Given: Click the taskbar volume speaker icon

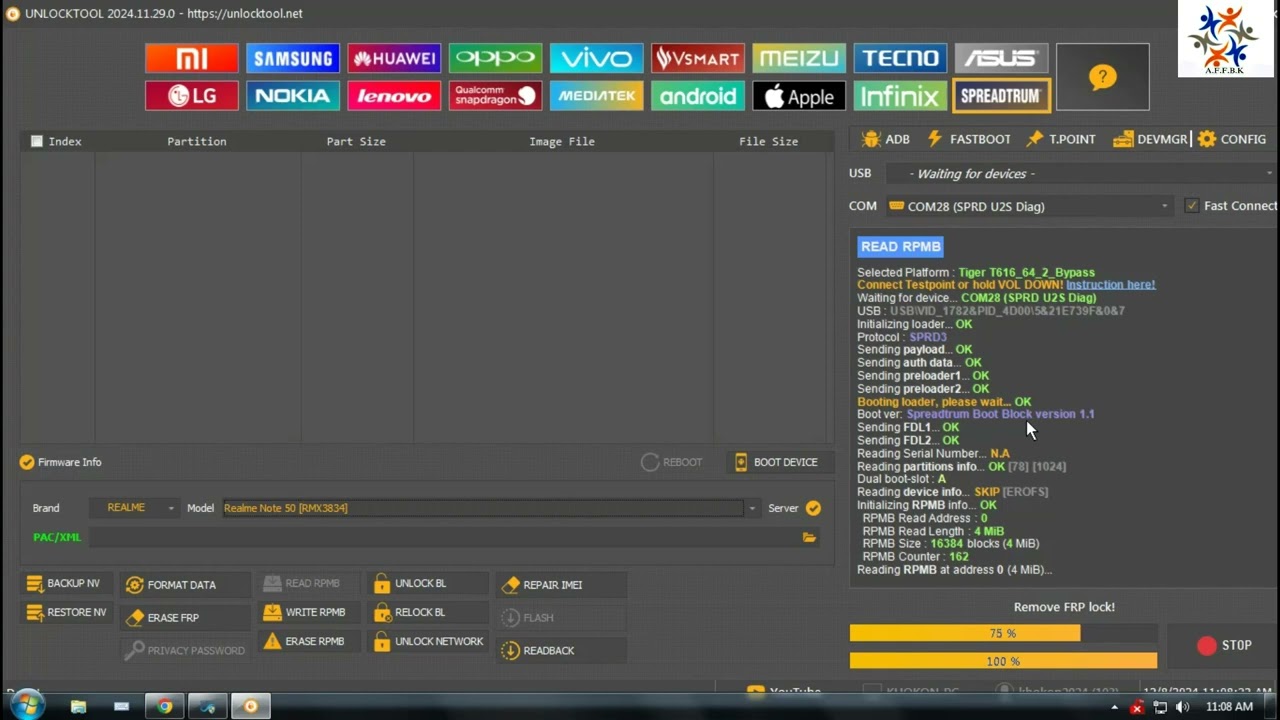Looking at the screenshot, I should [x=1183, y=707].
